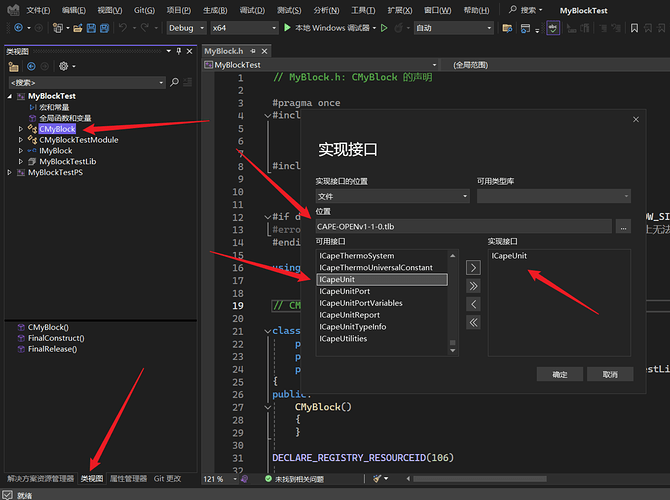
Task: Click the 确定 button in dialog
Action: (560, 374)
